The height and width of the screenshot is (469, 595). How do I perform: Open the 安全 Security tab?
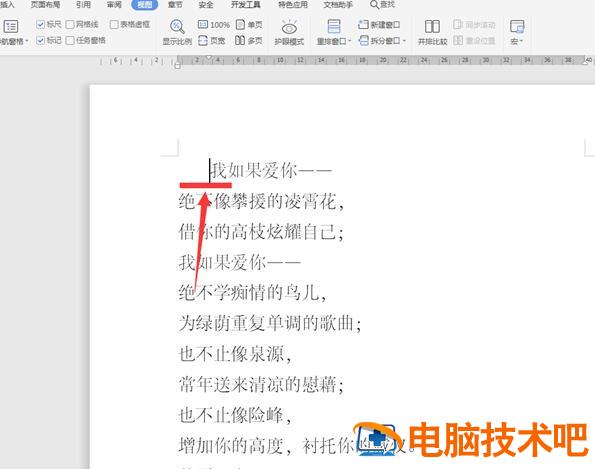(206, 5)
